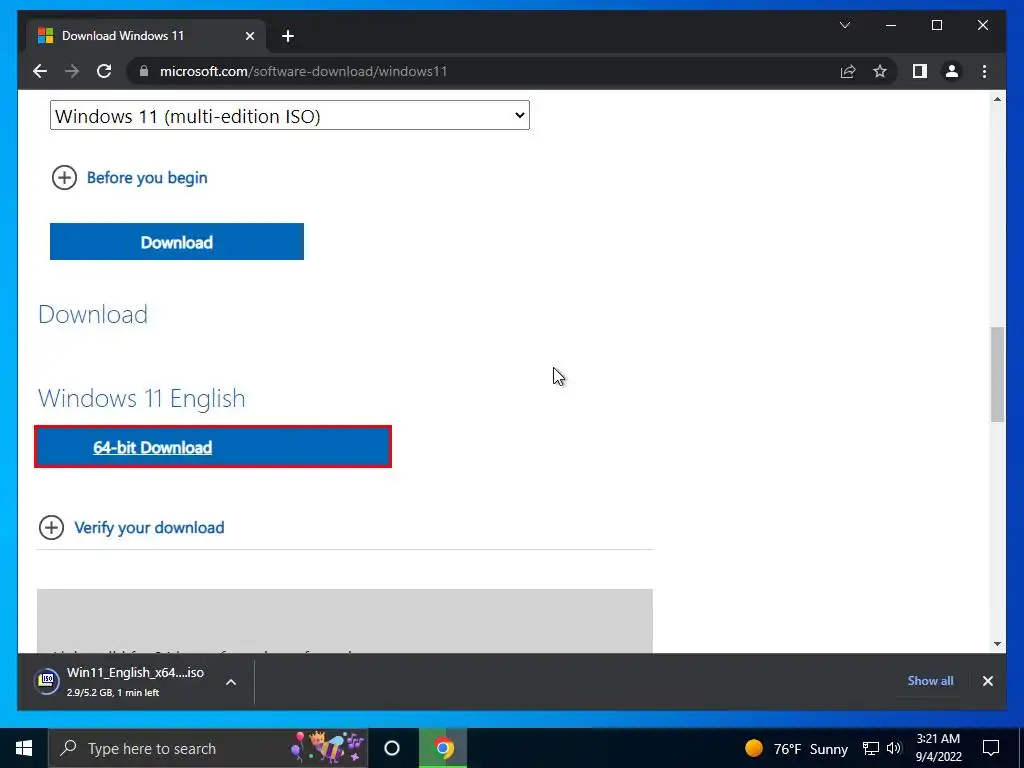Click the blue Download button
Viewport: 1024px width, 768px height.
(176, 242)
